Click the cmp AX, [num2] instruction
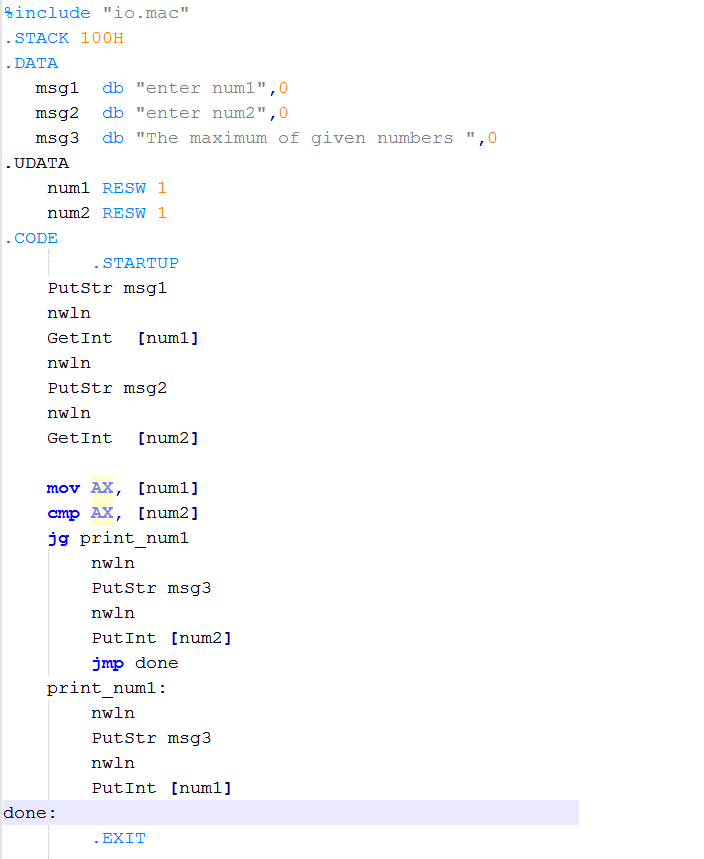This screenshot has height=859, width=704. click(x=123, y=513)
